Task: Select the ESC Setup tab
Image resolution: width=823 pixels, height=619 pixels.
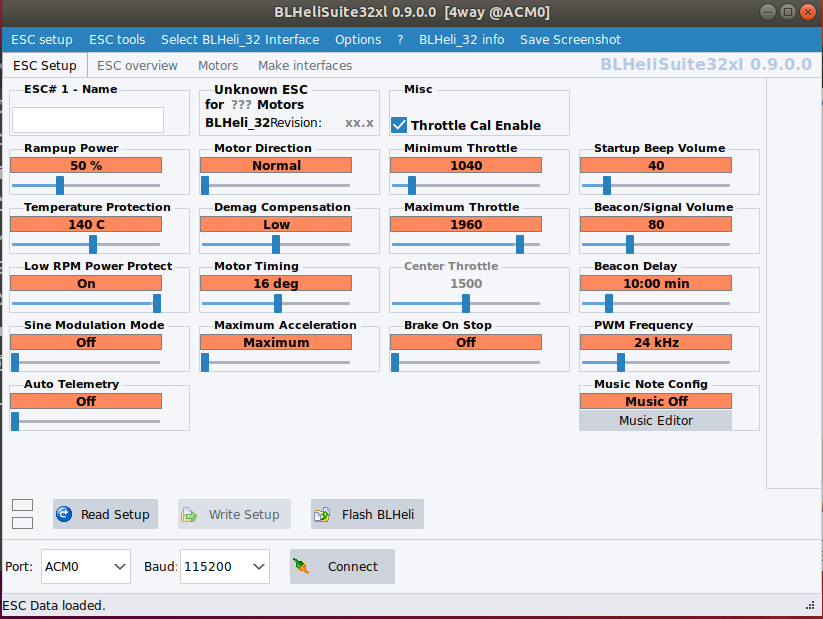Action: pyautogui.click(x=45, y=66)
